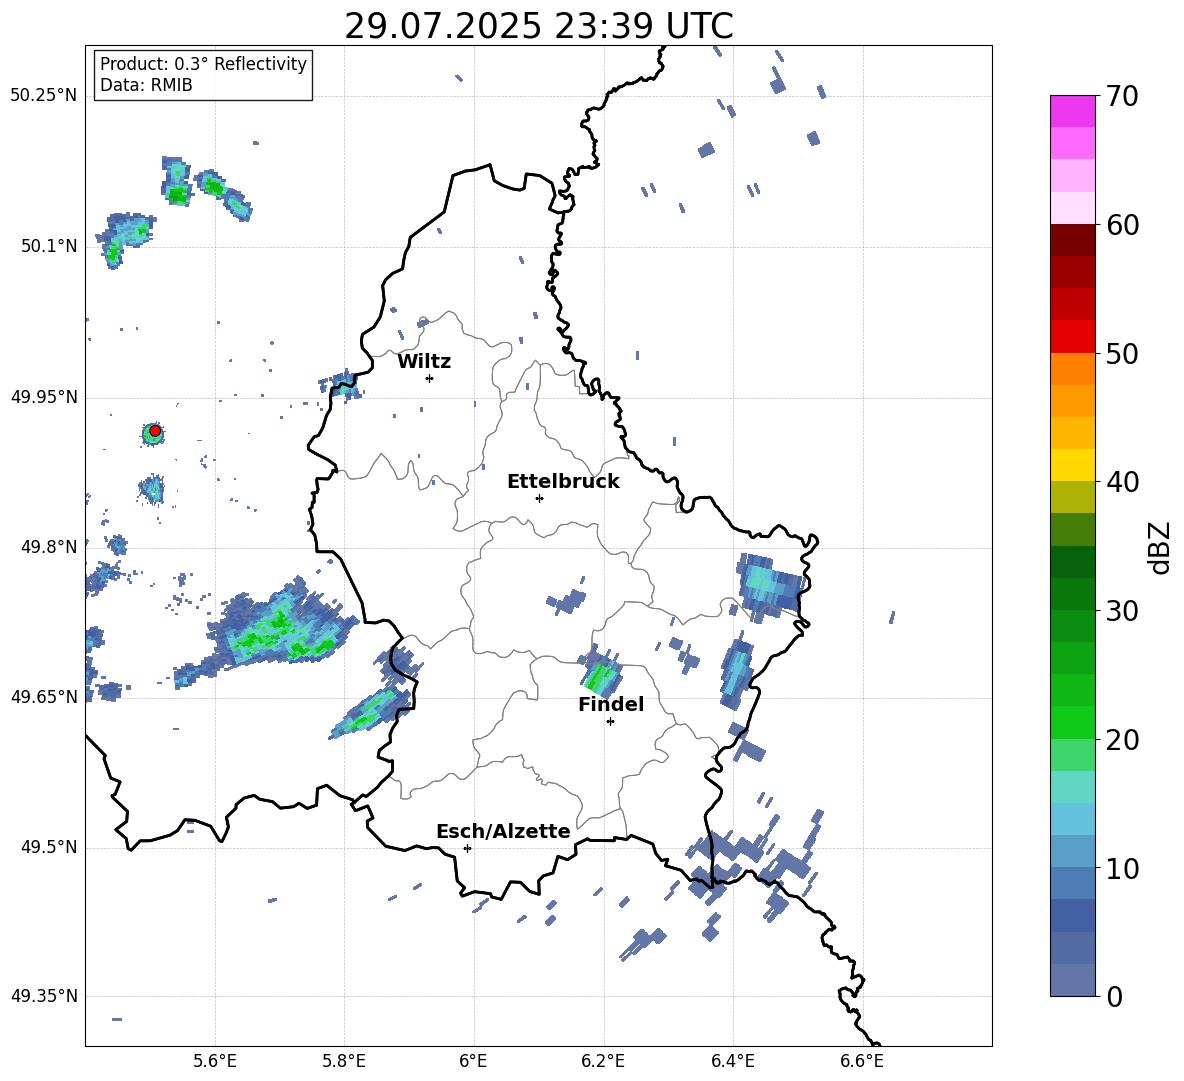Click the 49.65°N latitude label
The height and width of the screenshot is (1081, 1184).
point(43,696)
